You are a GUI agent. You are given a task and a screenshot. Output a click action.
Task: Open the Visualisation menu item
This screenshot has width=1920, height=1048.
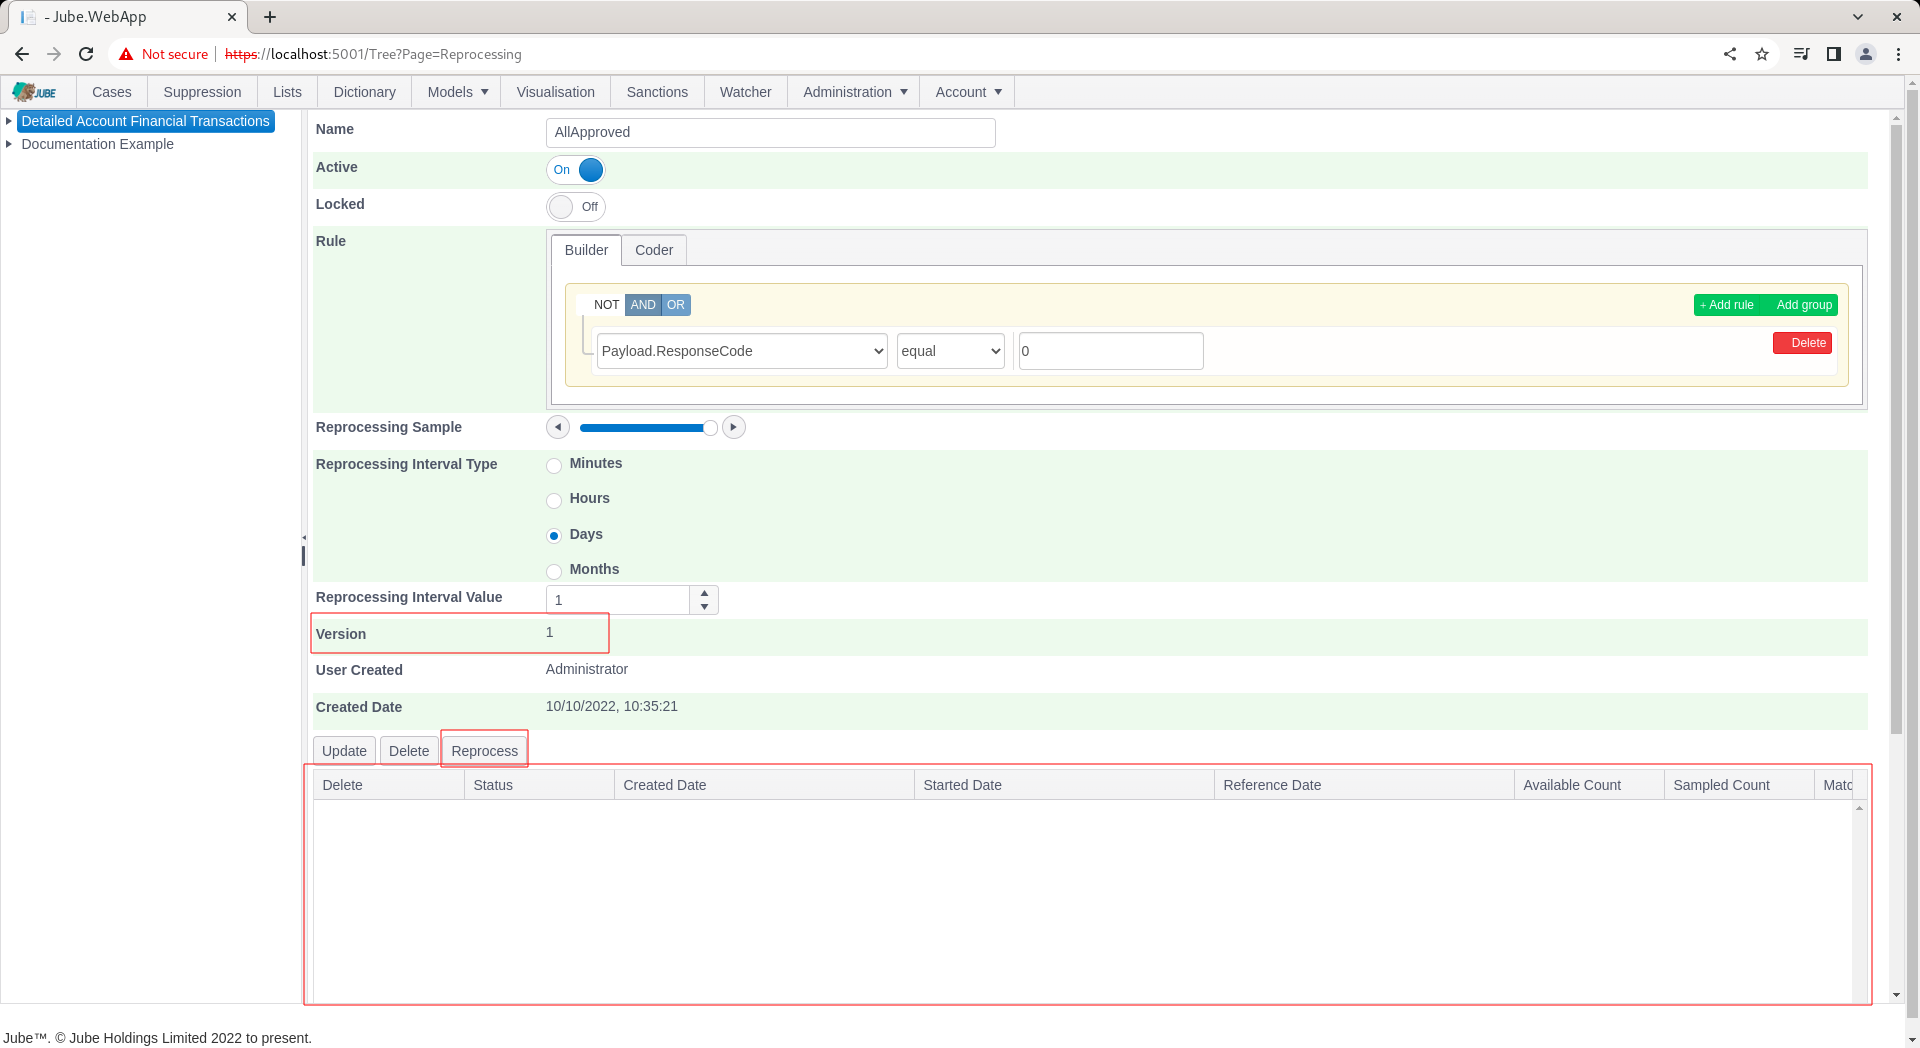click(555, 92)
